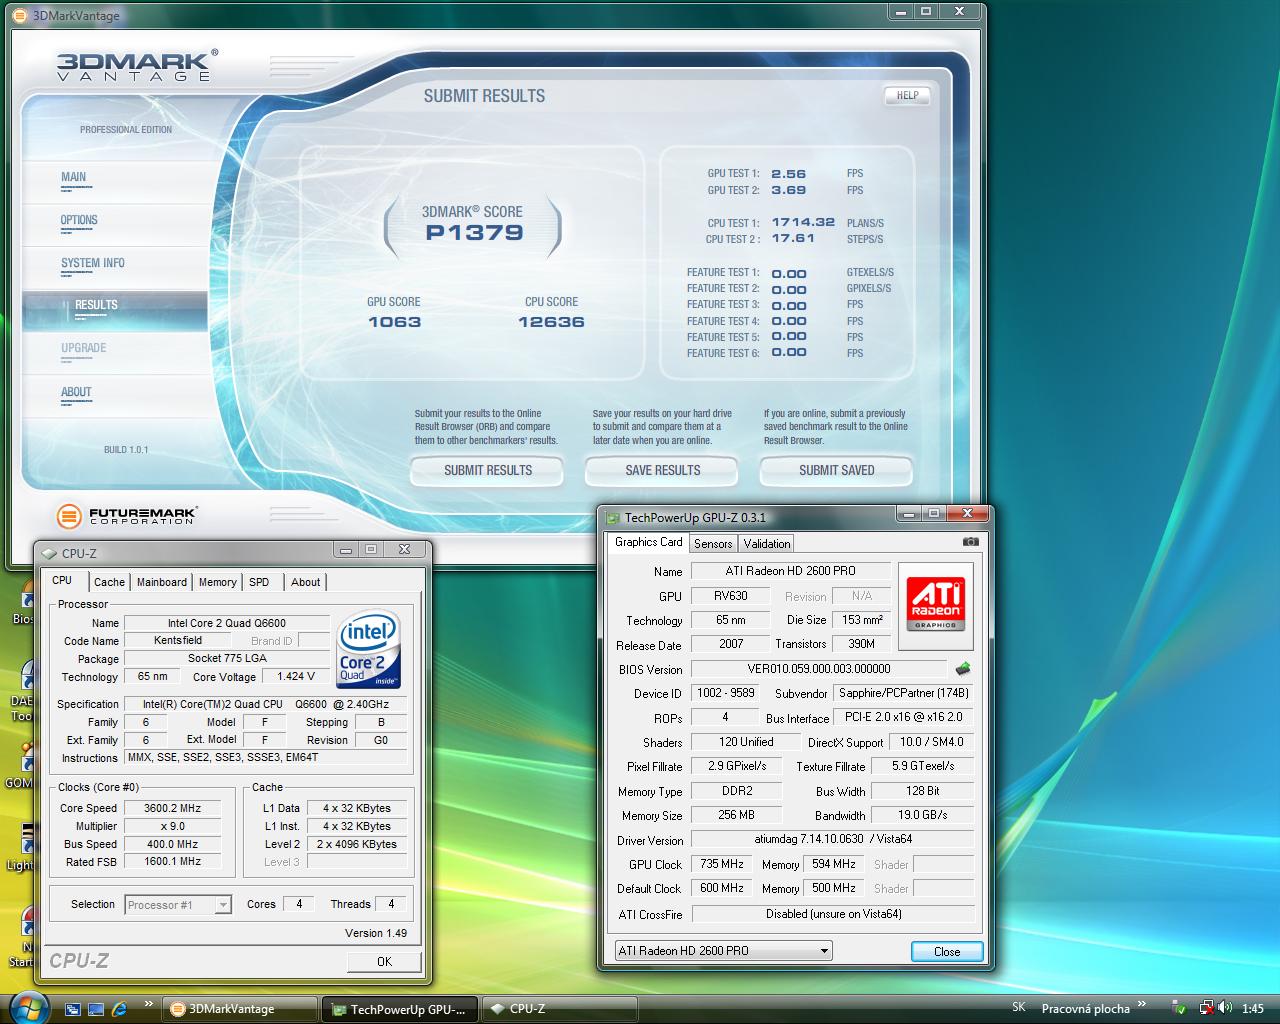Click the Memory Type DDR2 field

tap(737, 791)
